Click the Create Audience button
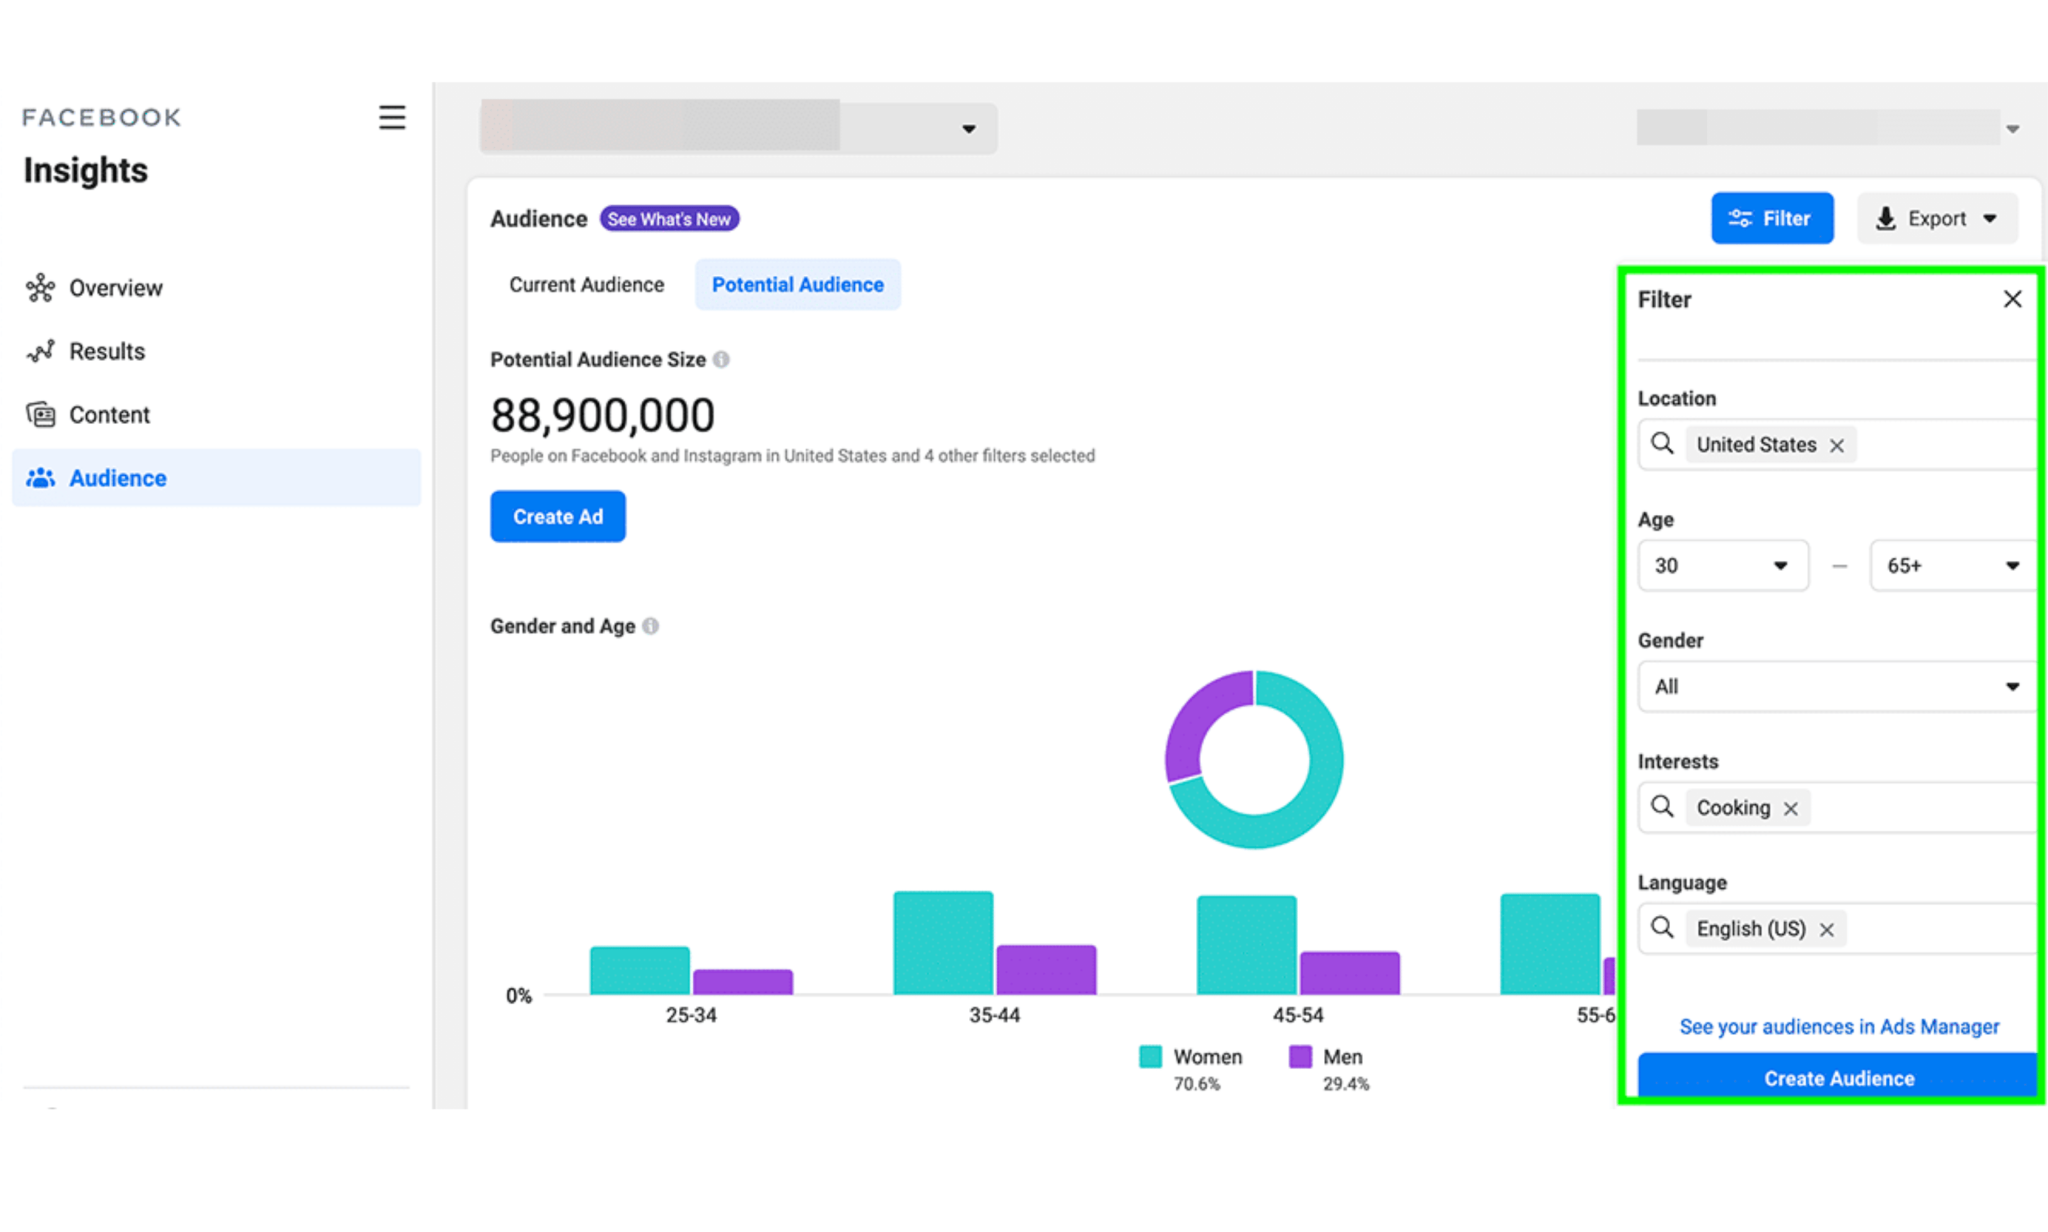Image resolution: width=2048 pixels, height=1232 pixels. click(x=1839, y=1078)
